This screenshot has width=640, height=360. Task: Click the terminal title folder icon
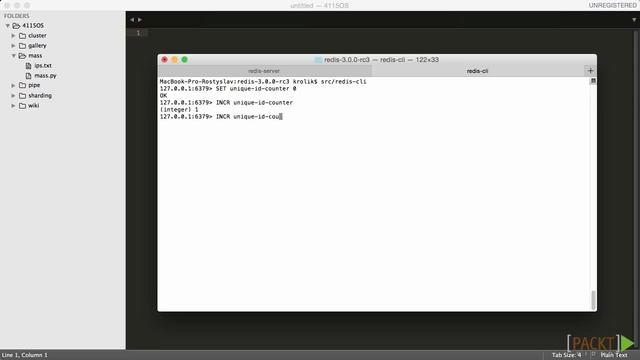click(318, 60)
